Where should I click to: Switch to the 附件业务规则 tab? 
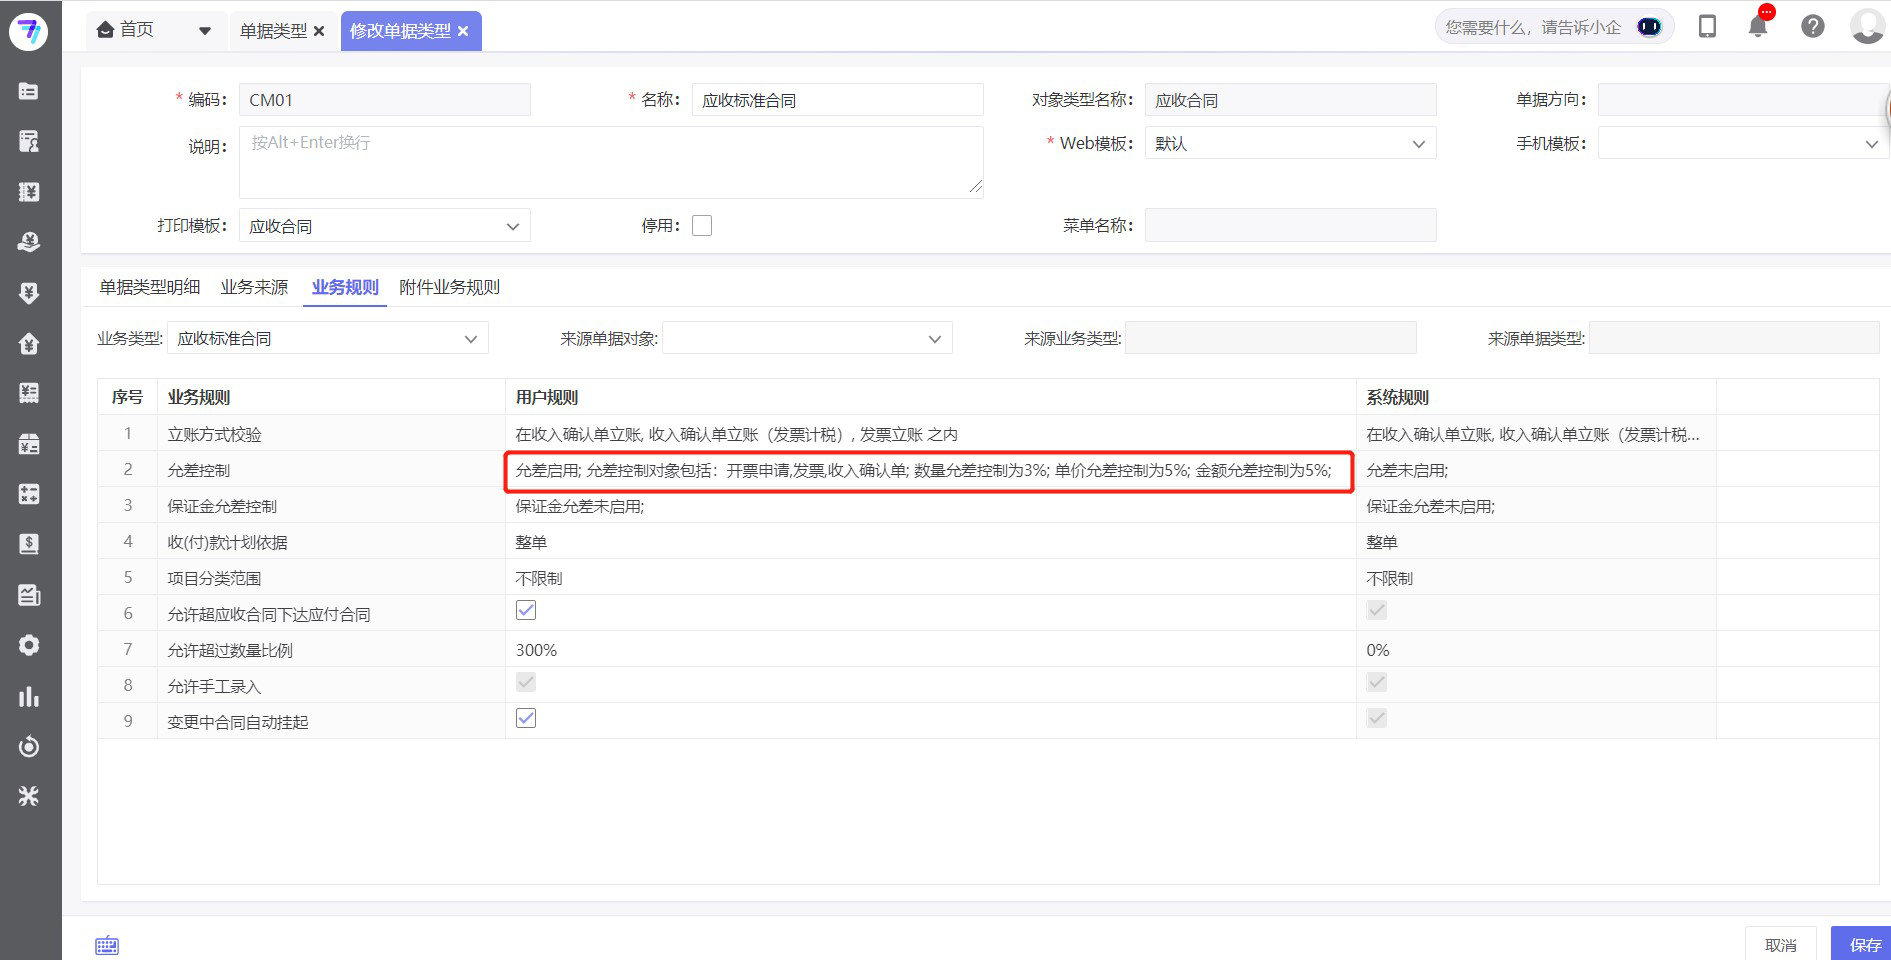449,287
